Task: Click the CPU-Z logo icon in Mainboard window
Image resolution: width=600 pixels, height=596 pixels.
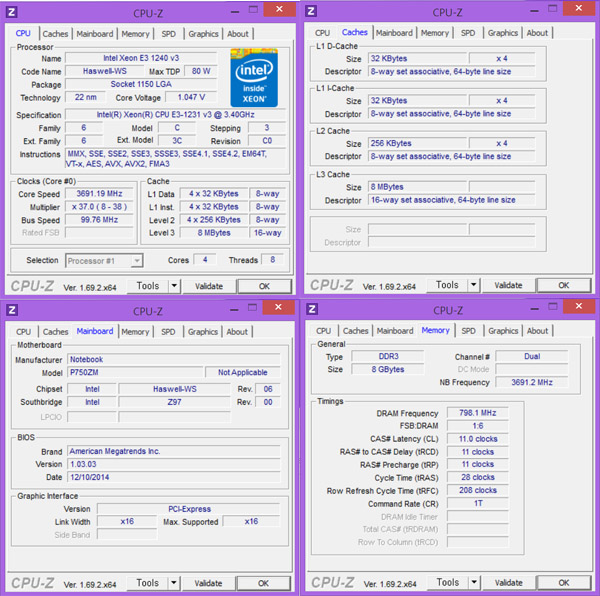Action: 12,310
